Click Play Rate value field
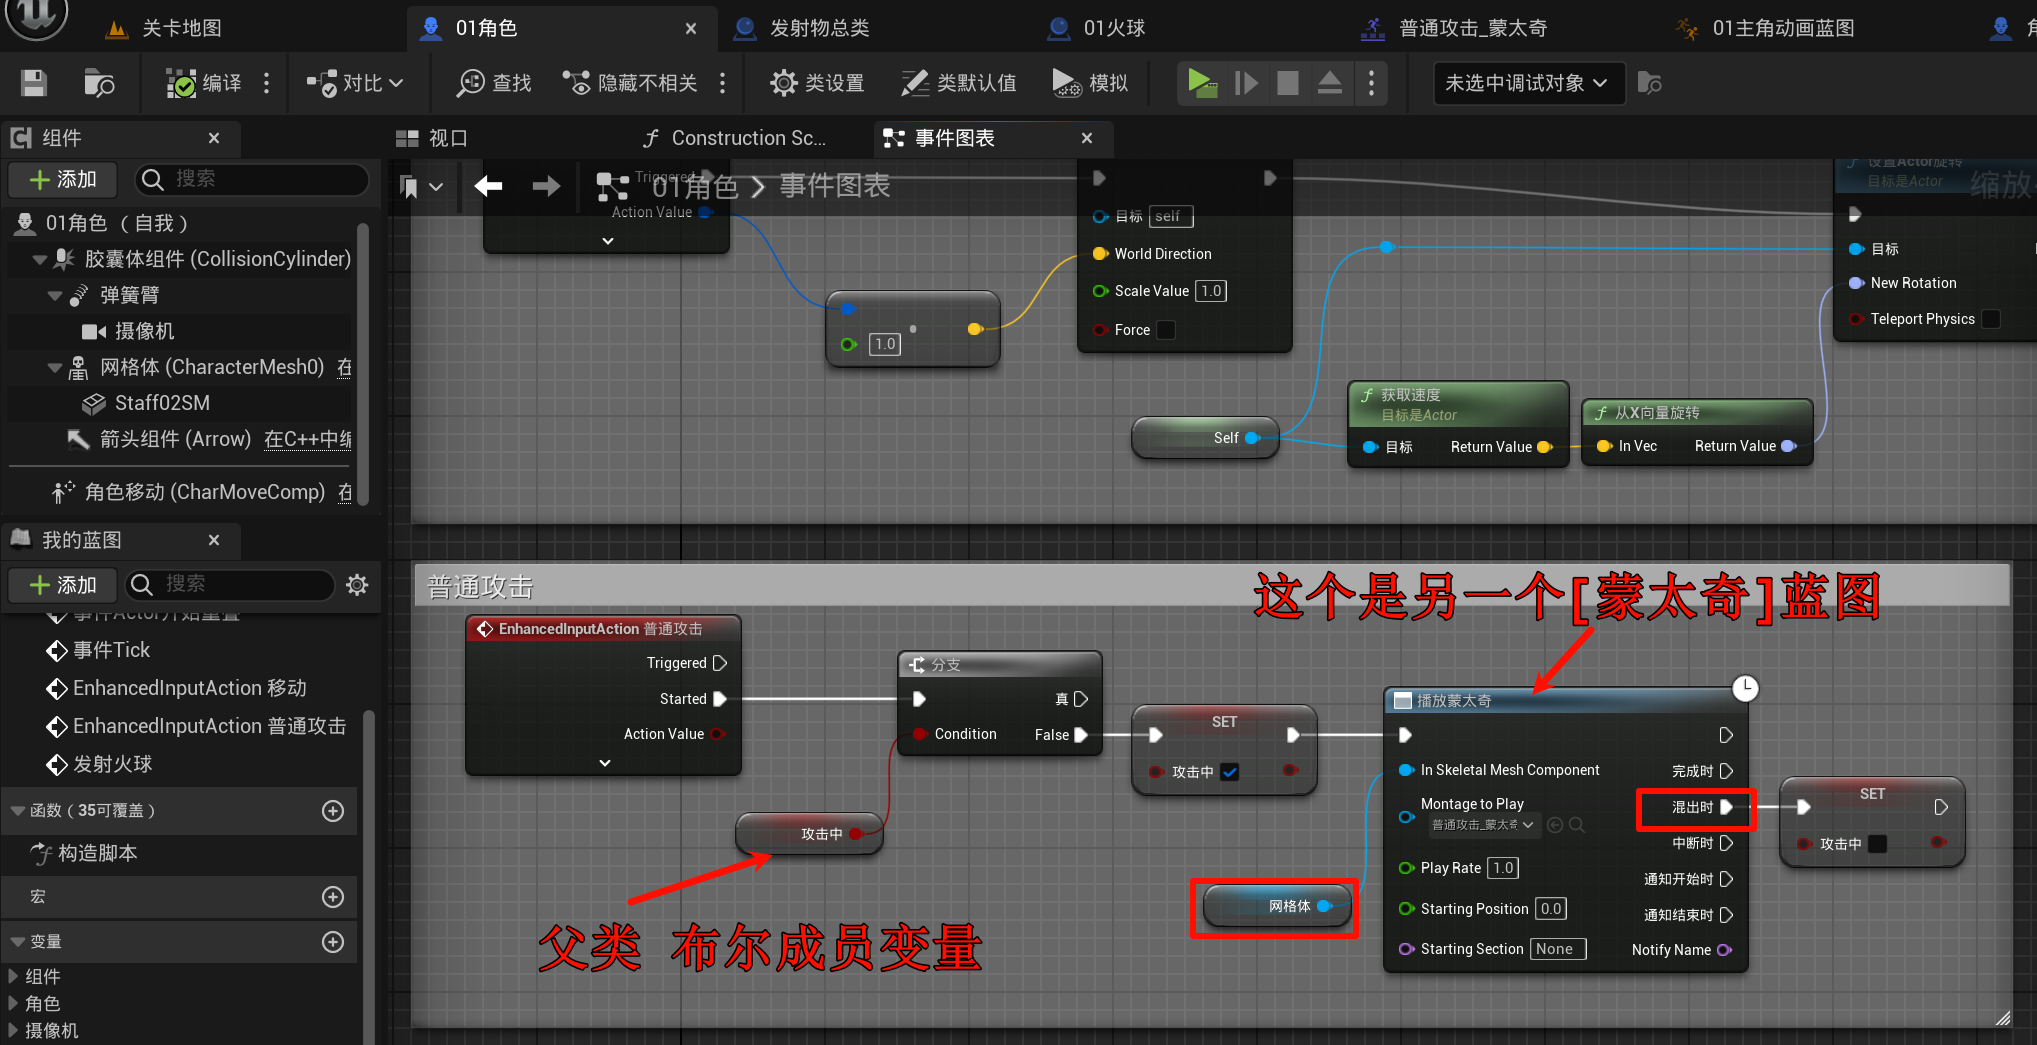The height and width of the screenshot is (1045, 2037). pos(1503,868)
